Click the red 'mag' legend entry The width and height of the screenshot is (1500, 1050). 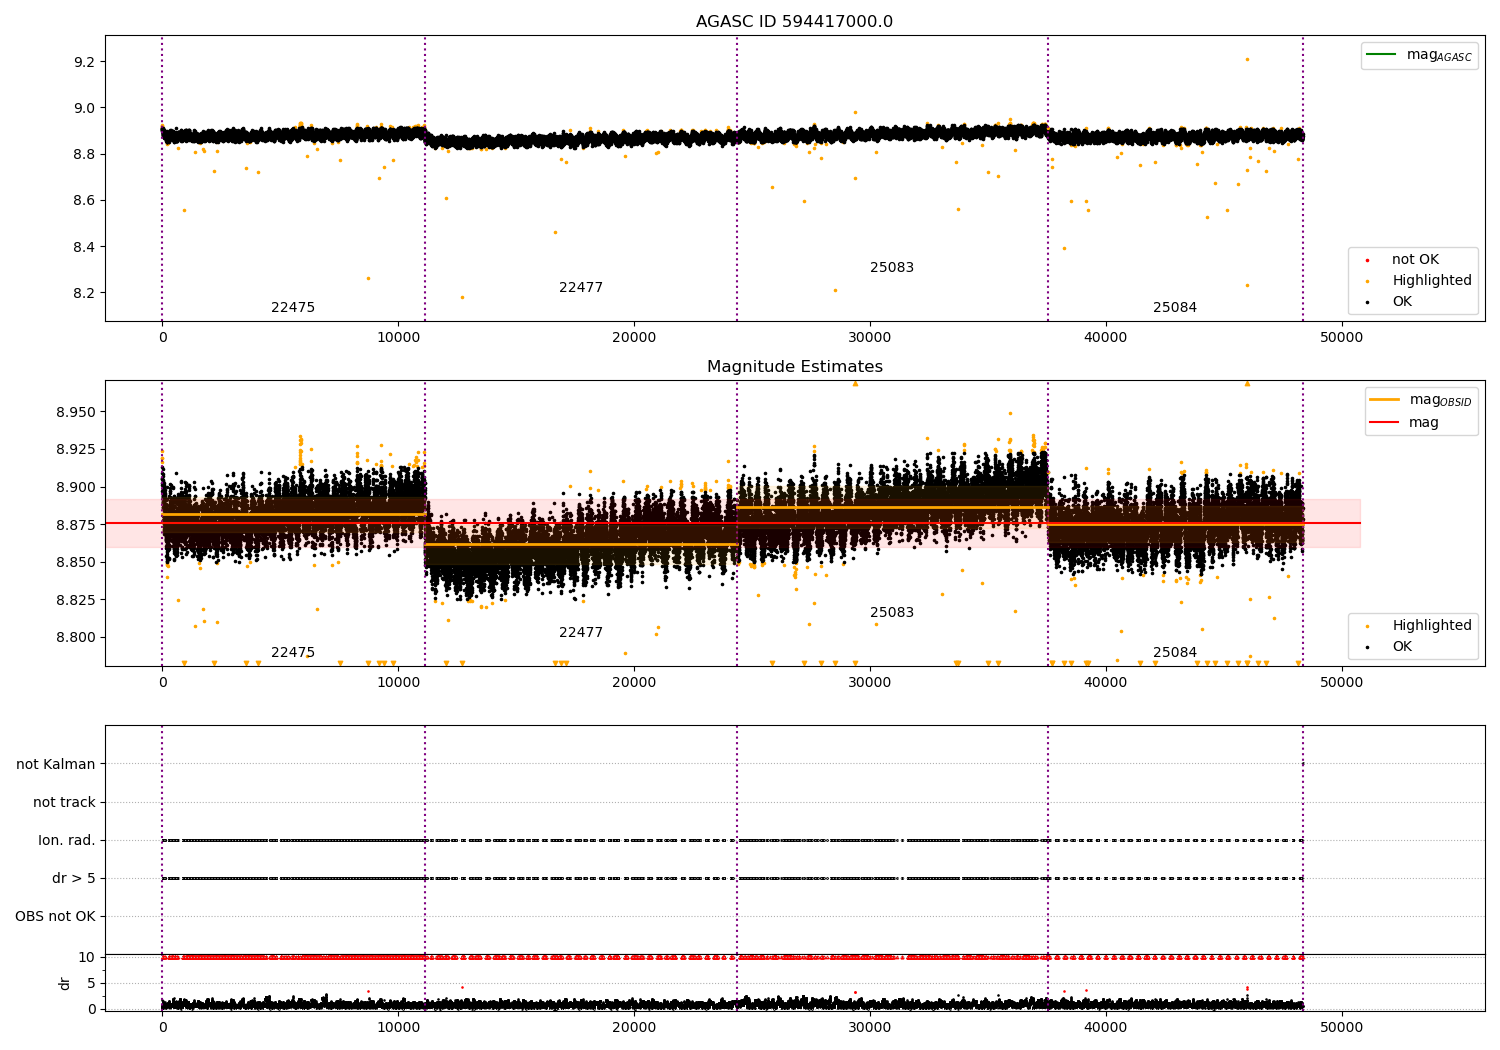click(1405, 423)
